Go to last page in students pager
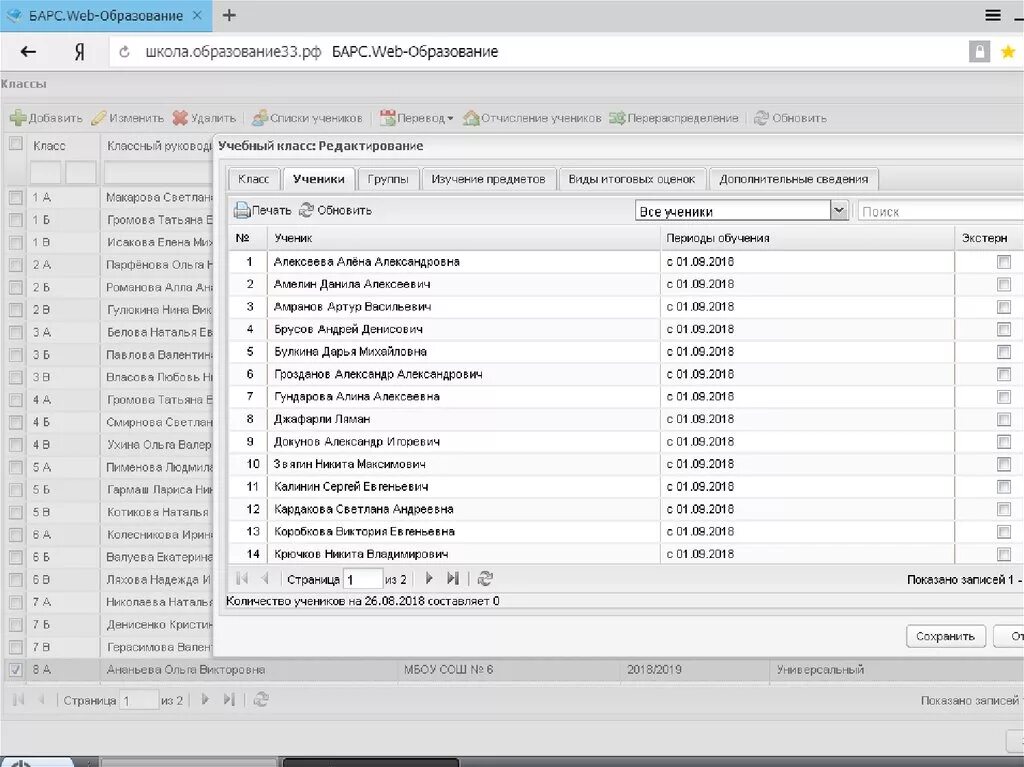The width and height of the screenshot is (1024, 767). (x=453, y=579)
